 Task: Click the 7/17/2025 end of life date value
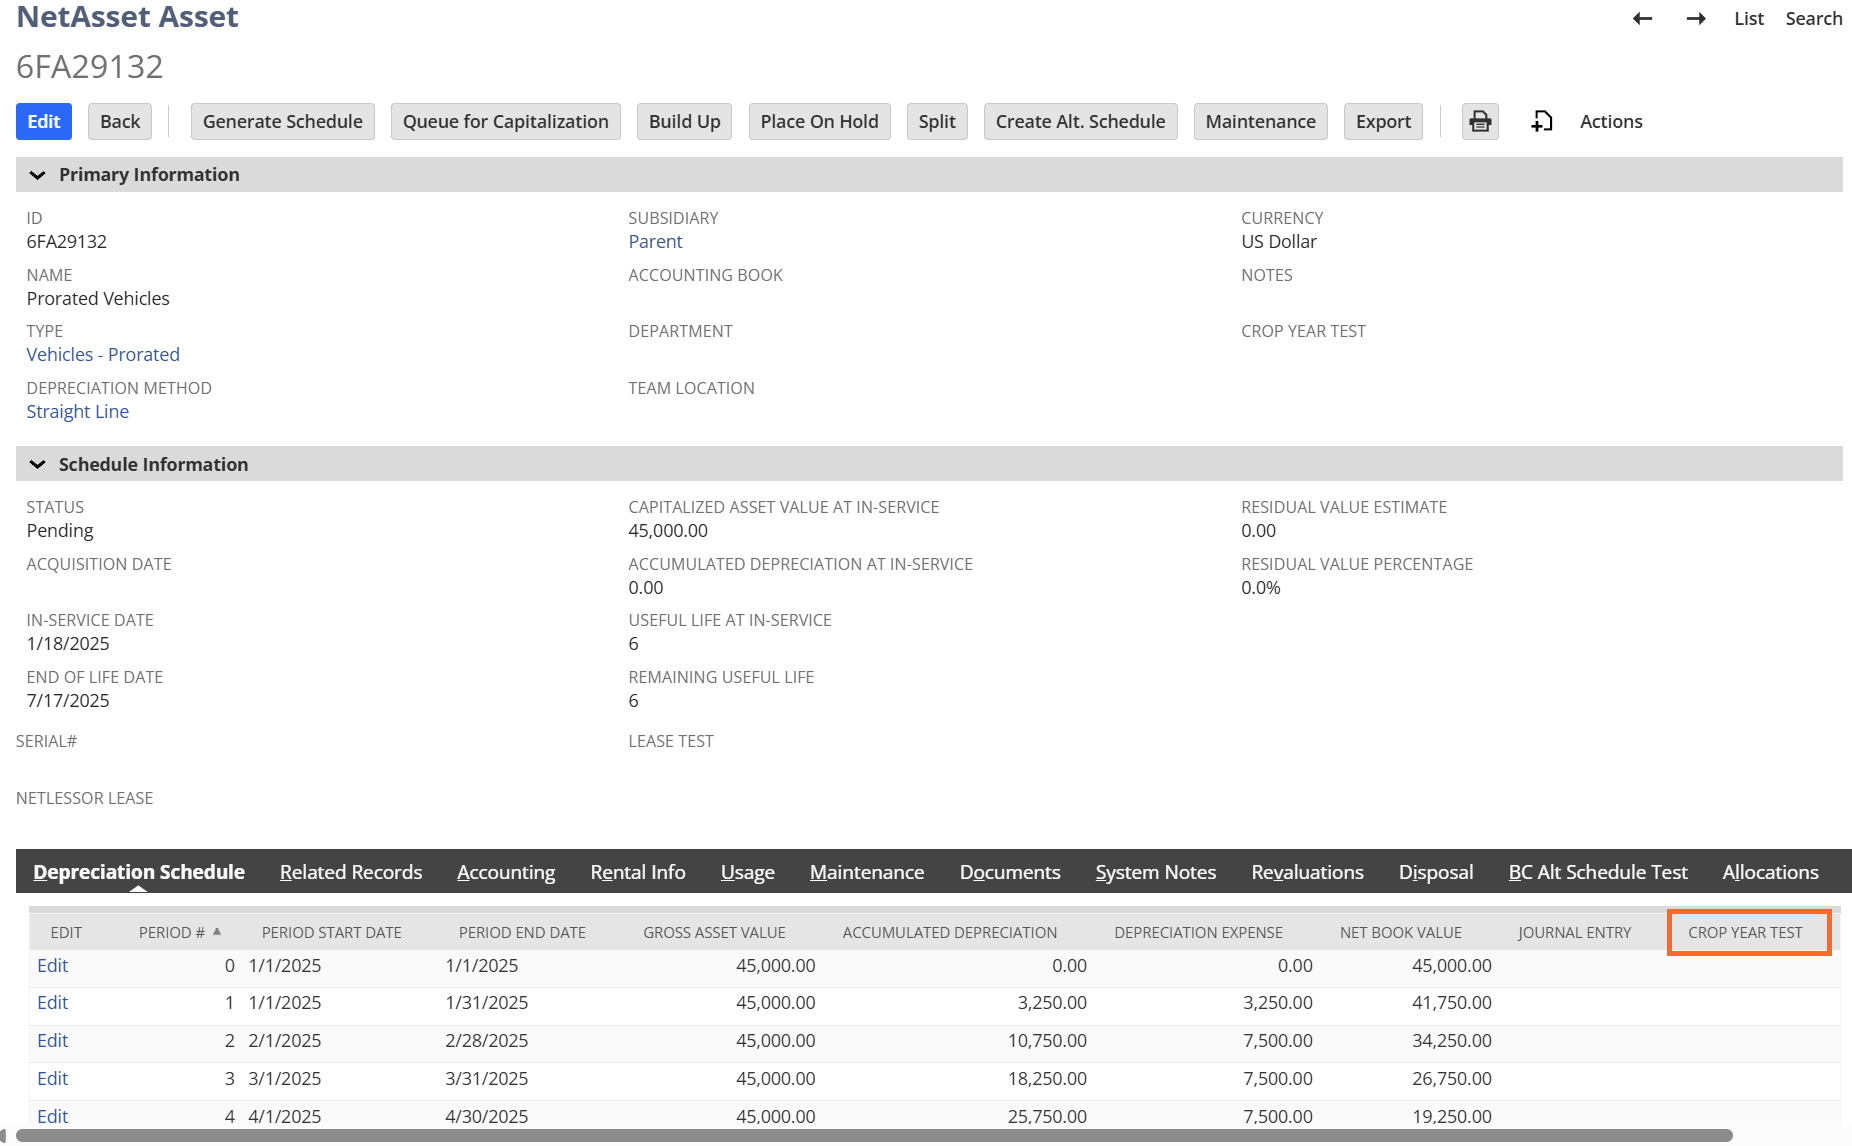click(68, 701)
